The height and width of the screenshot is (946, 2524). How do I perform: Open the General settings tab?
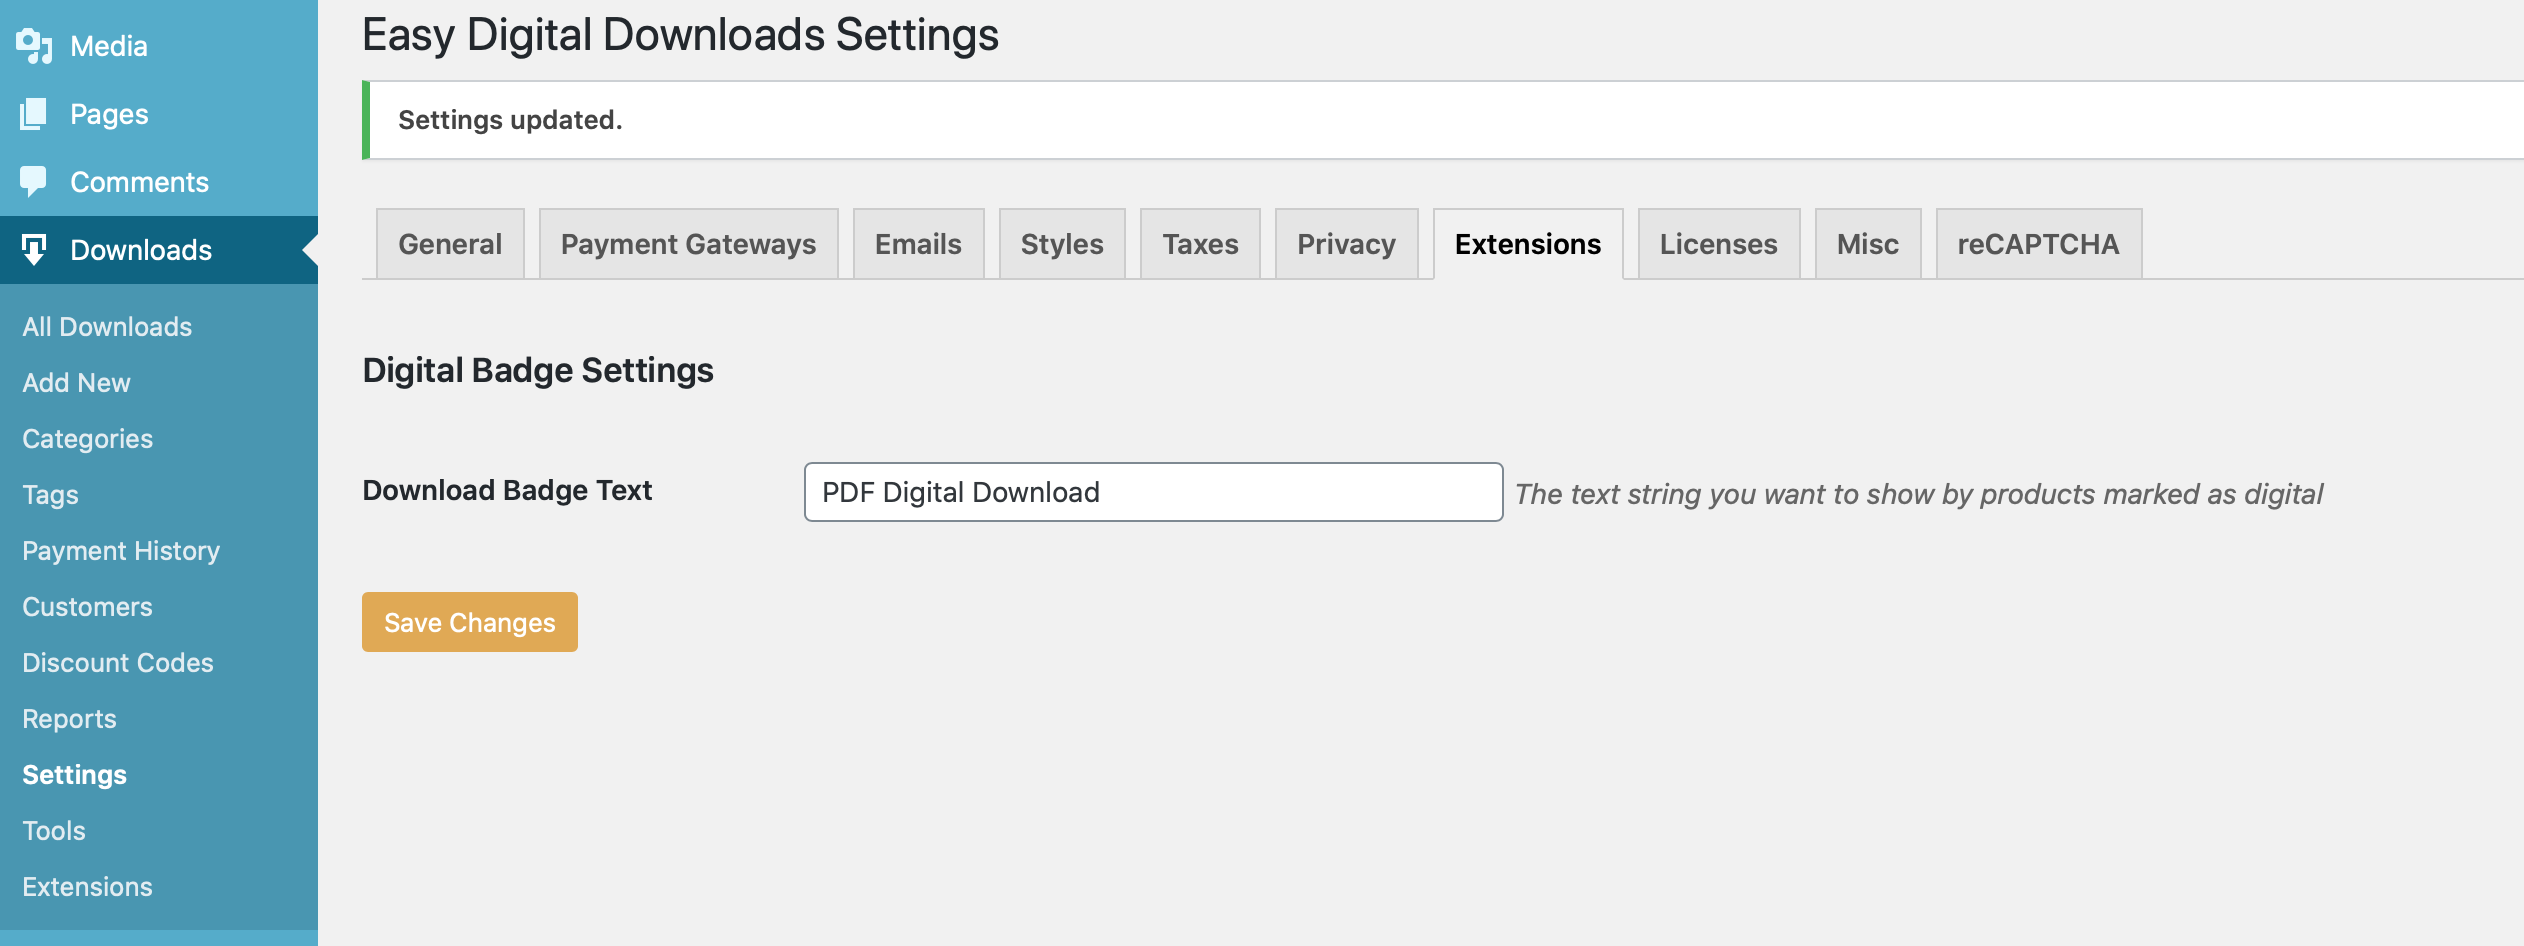[x=450, y=244]
